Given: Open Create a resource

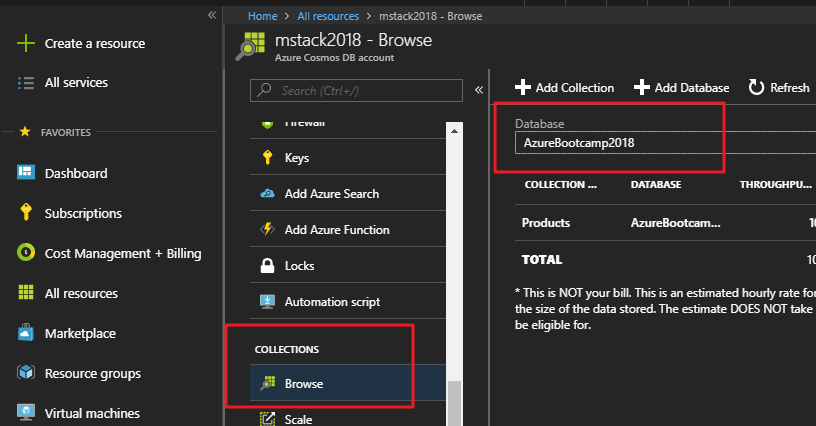Looking at the screenshot, I should click(95, 43).
